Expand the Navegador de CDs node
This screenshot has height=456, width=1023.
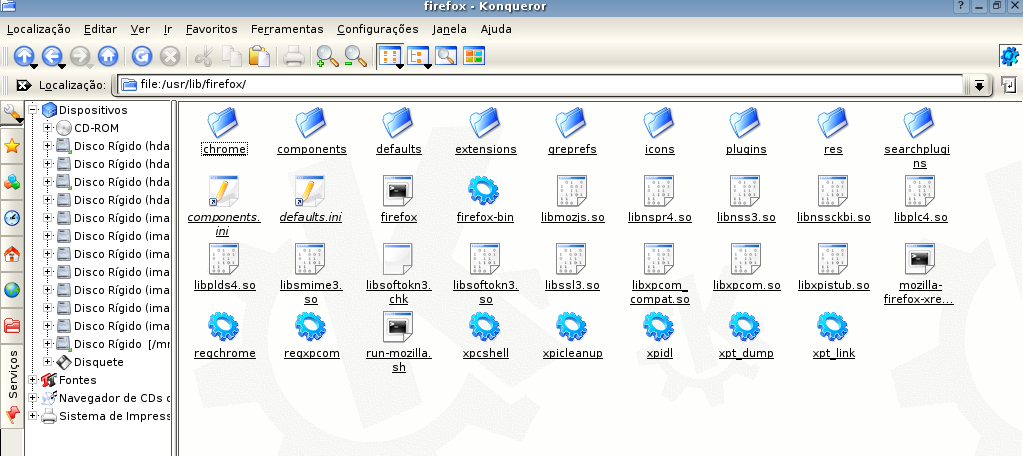33,398
